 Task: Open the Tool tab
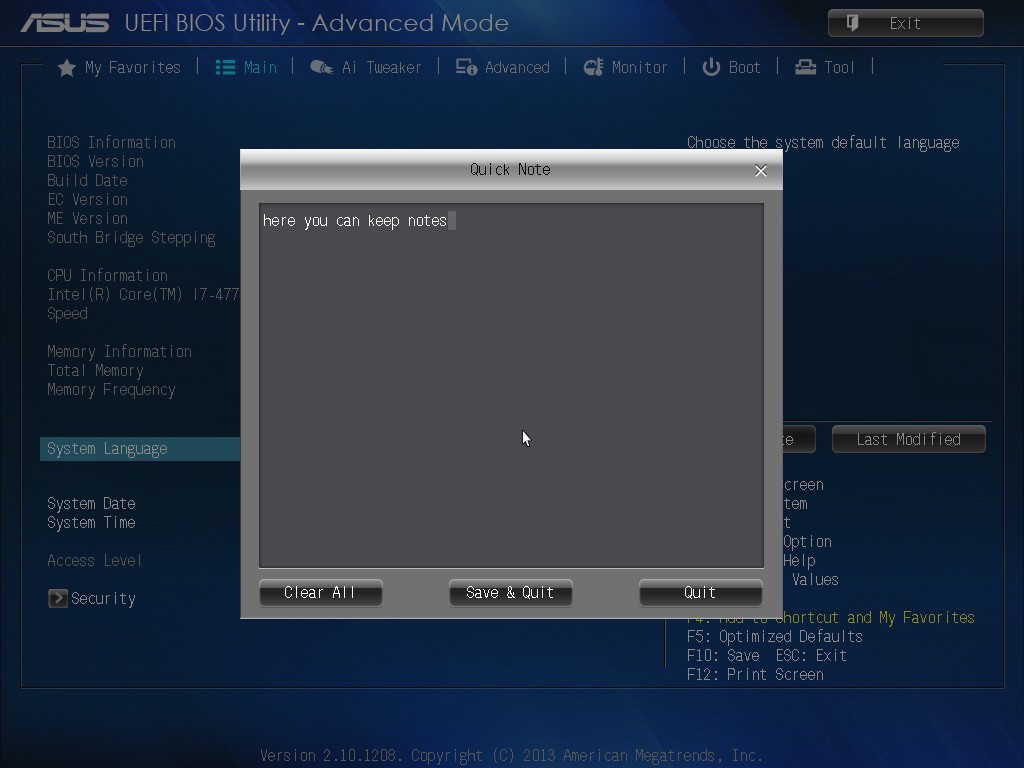(825, 67)
